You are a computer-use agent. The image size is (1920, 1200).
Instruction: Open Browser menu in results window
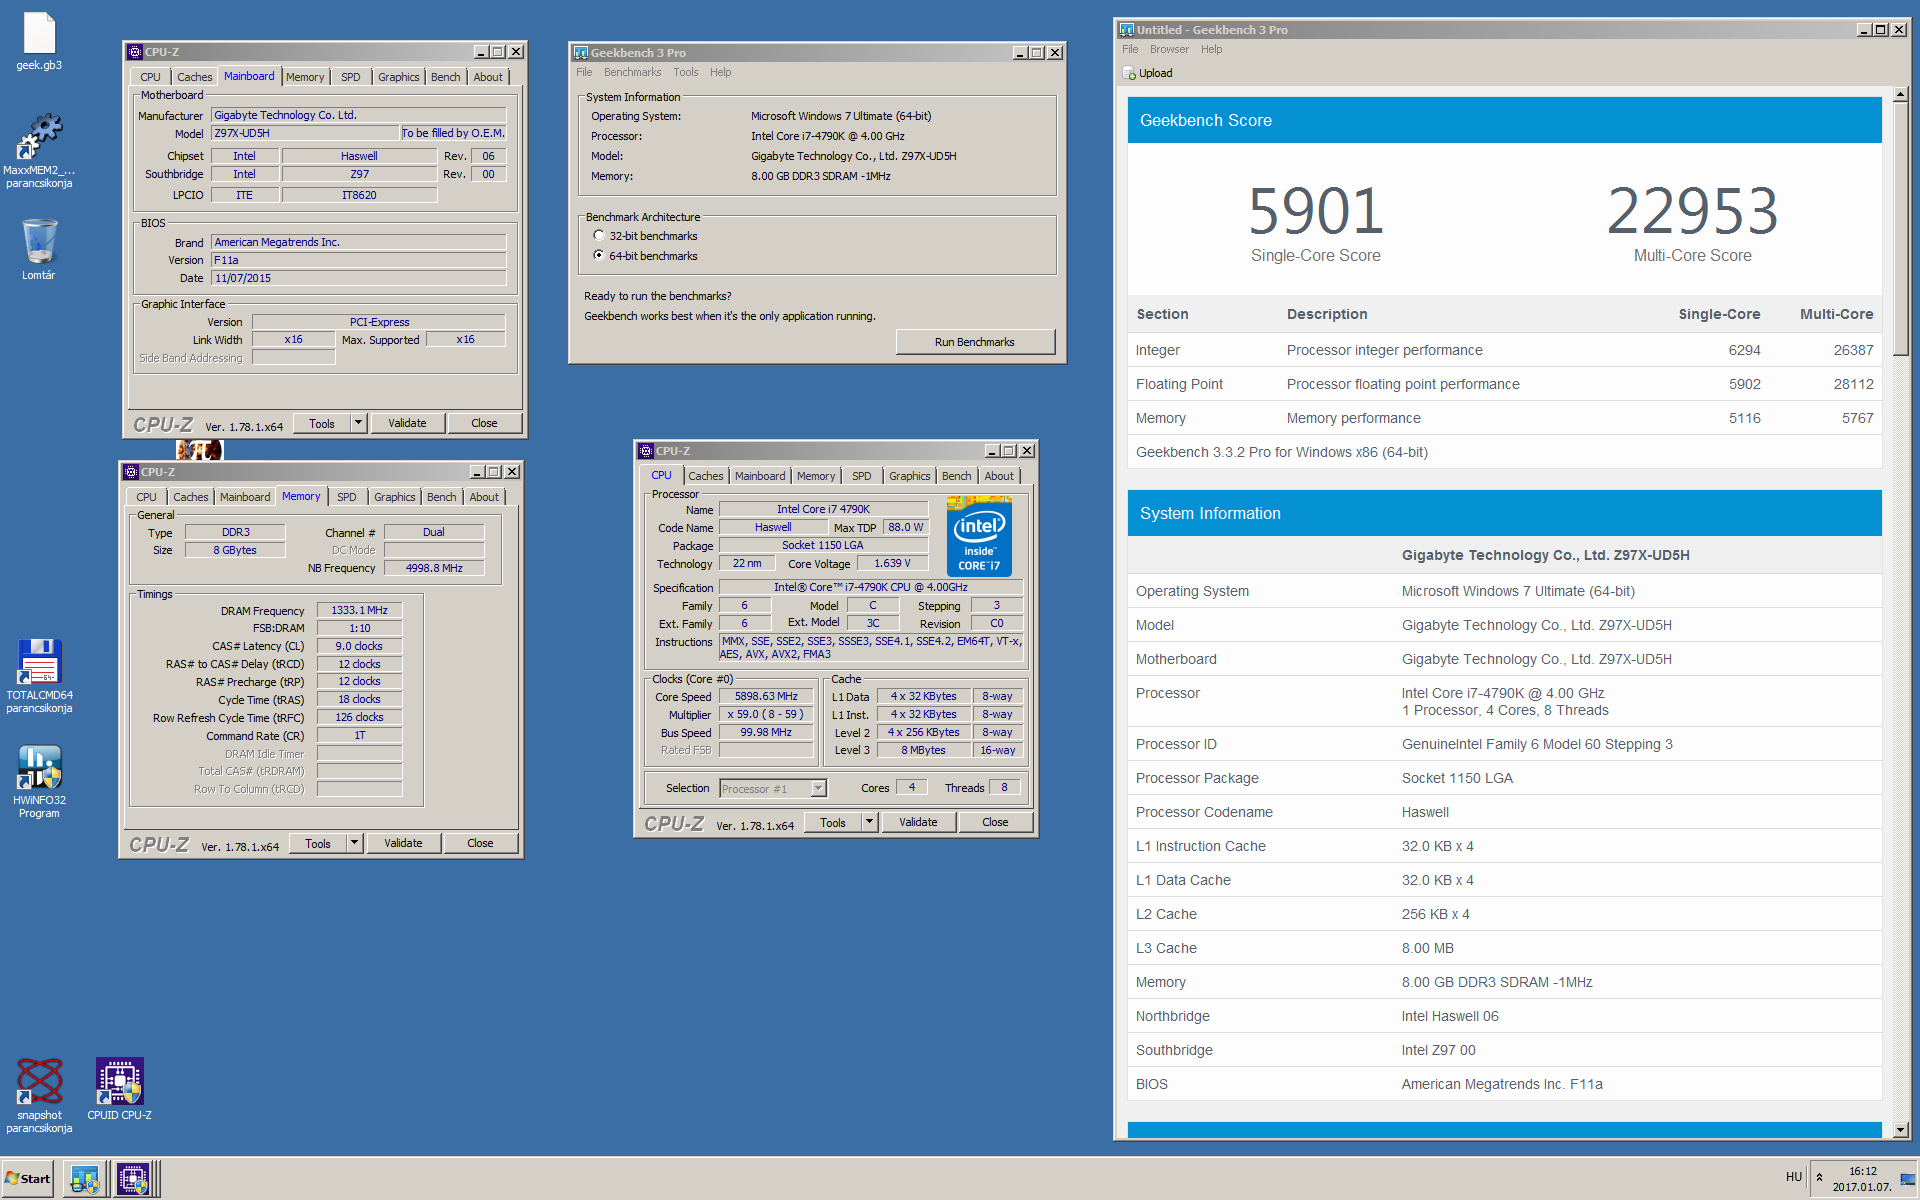click(x=1169, y=49)
